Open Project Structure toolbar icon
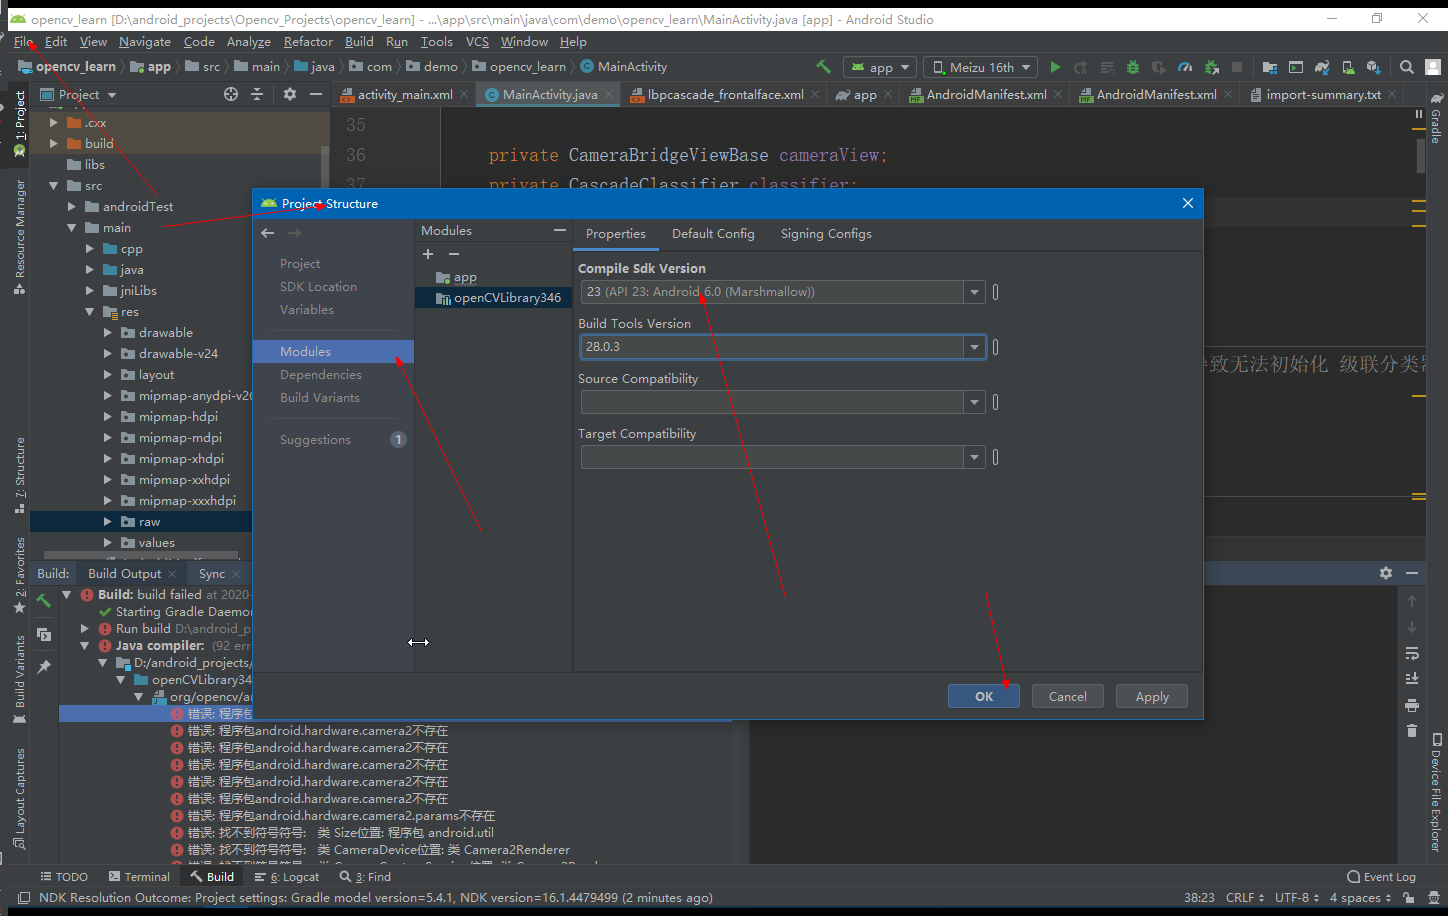The image size is (1448, 916). click(x=1270, y=67)
